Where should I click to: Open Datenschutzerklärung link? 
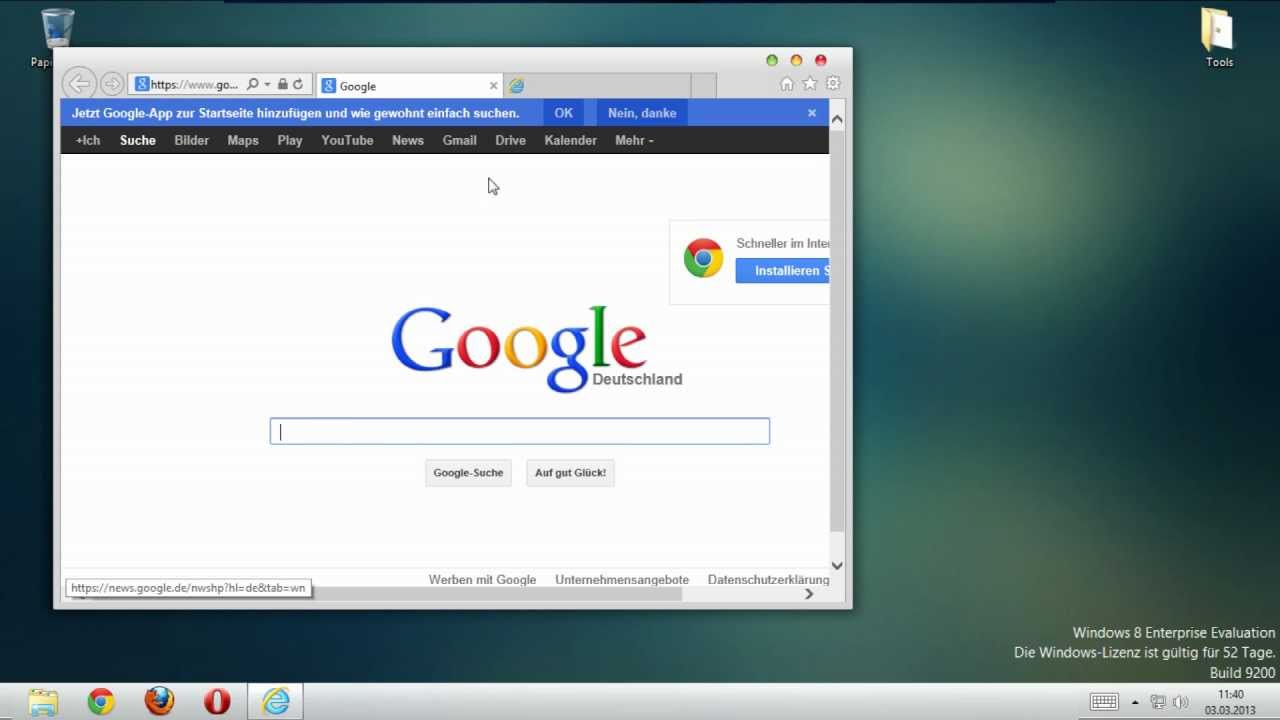click(768, 579)
